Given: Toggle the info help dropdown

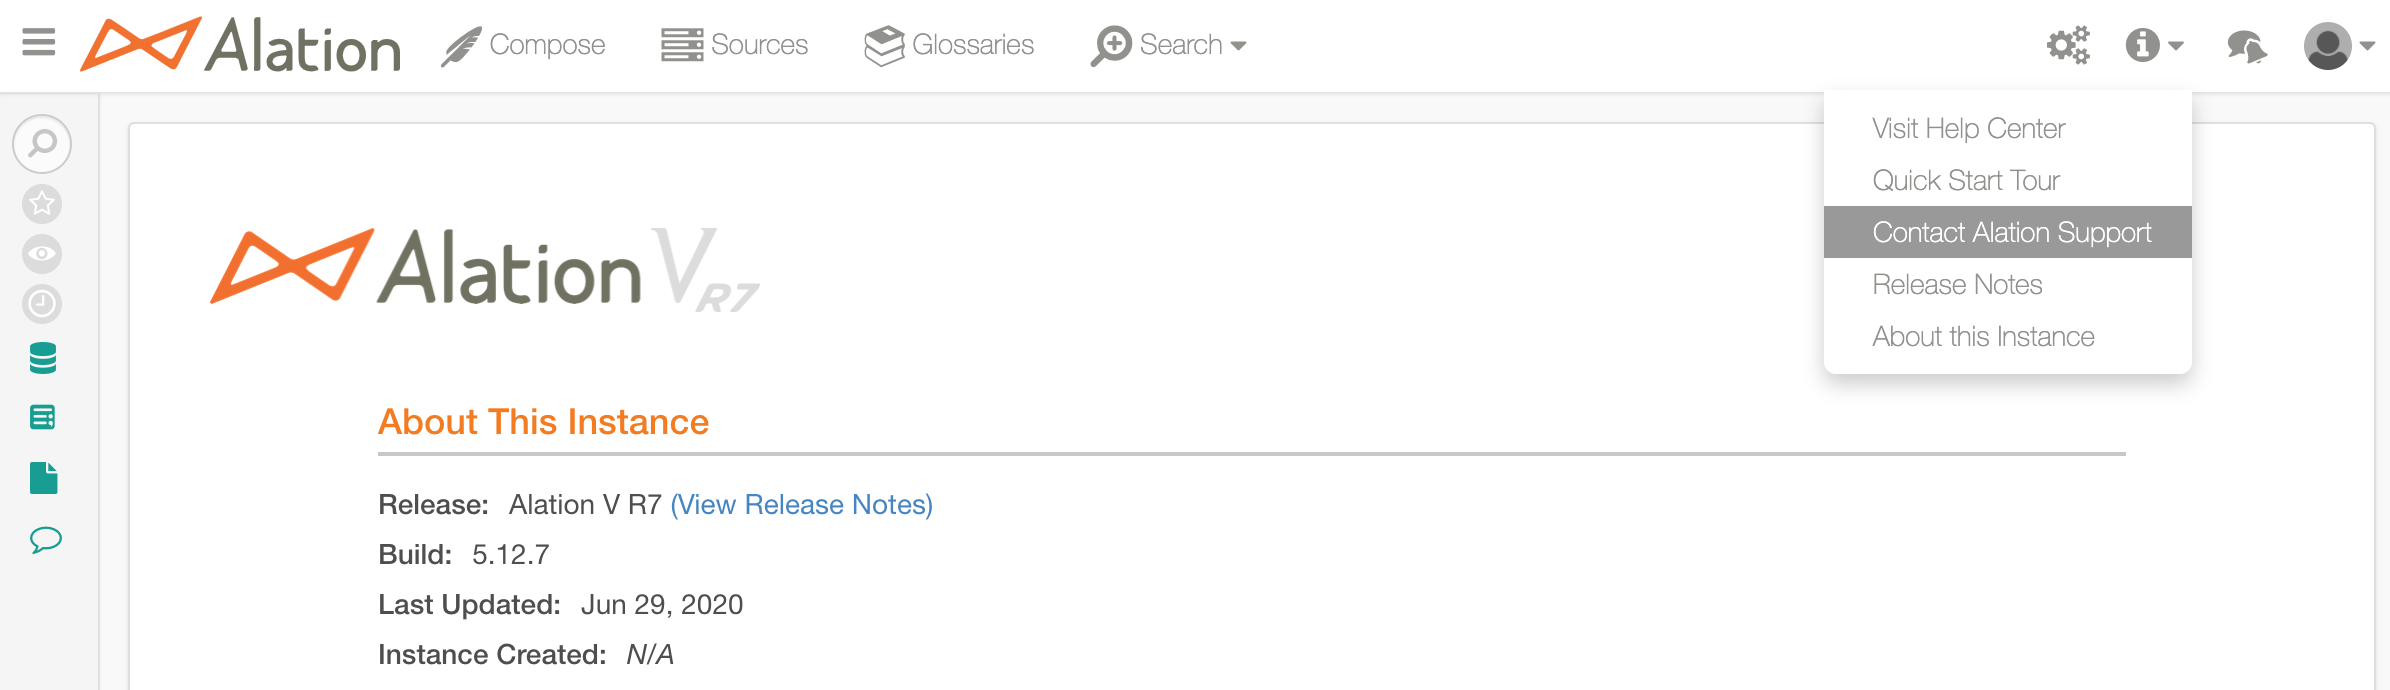Looking at the screenshot, I should pos(2154,45).
